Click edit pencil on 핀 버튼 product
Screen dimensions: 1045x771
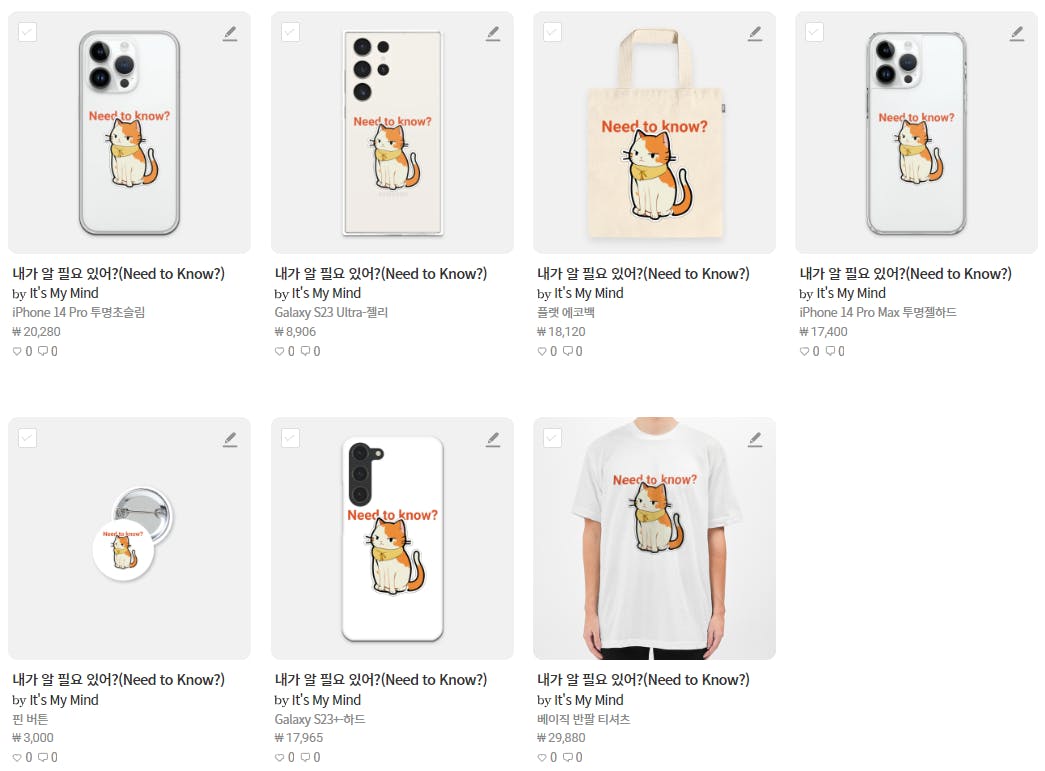230,439
